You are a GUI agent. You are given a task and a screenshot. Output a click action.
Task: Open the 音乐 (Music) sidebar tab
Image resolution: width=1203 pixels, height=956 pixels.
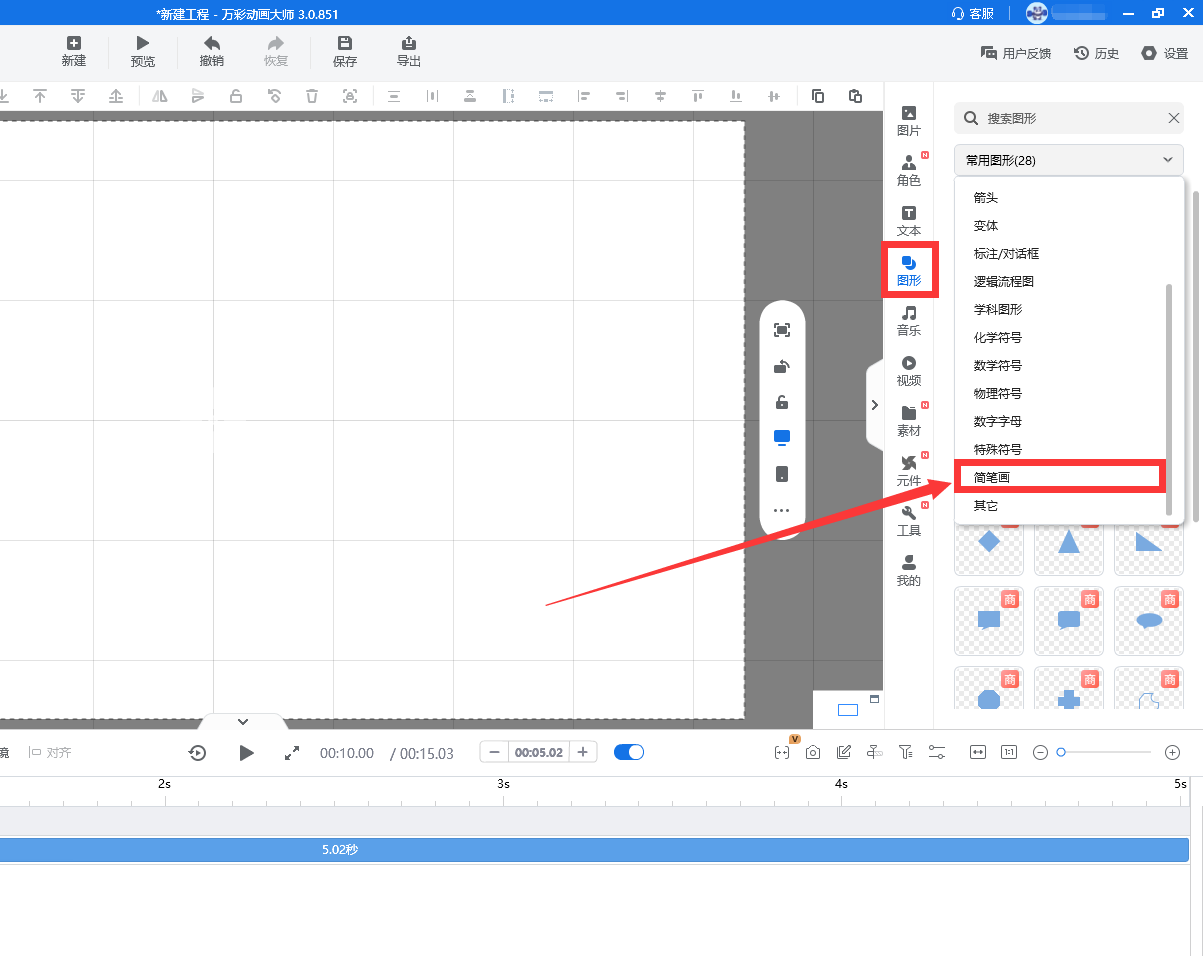click(x=909, y=320)
